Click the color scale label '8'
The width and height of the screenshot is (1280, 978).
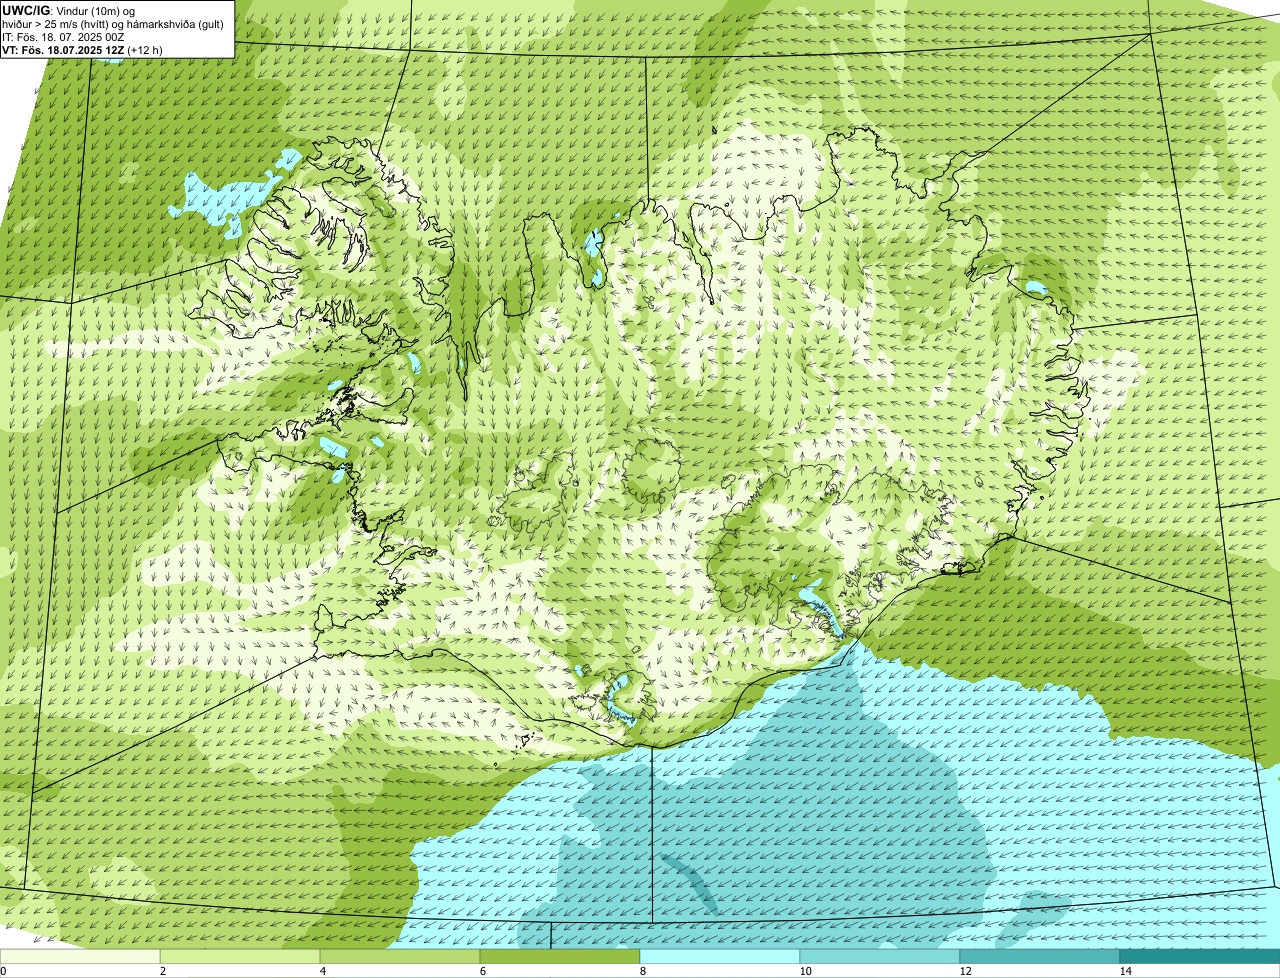644,971
